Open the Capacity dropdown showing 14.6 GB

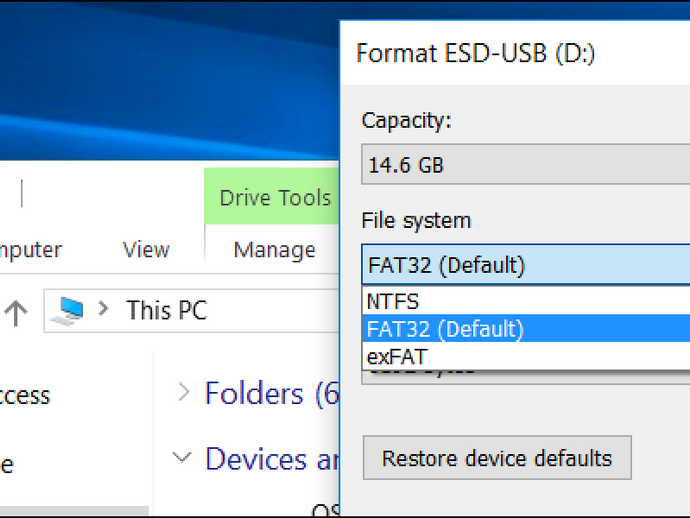click(525, 164)
